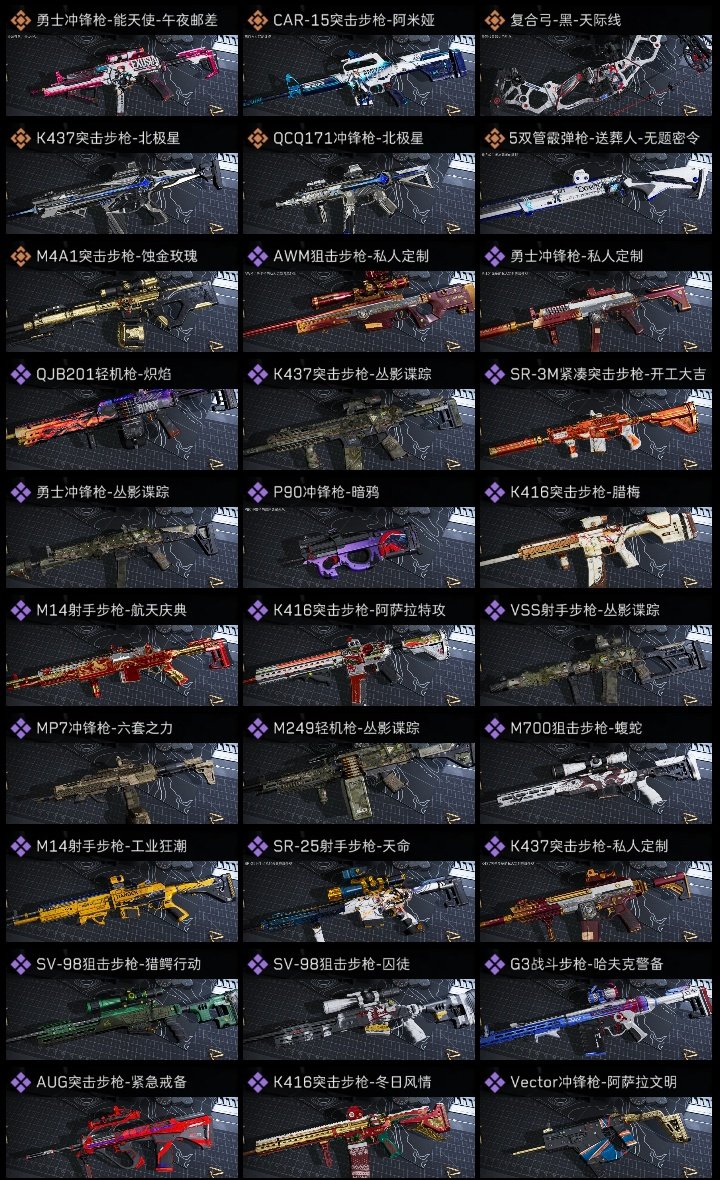Screen dimensions: 720x1180
Task: Click the orange rarity icon beside CAR-15突击步枪-阿米娅
Action: tap(257, 20)
